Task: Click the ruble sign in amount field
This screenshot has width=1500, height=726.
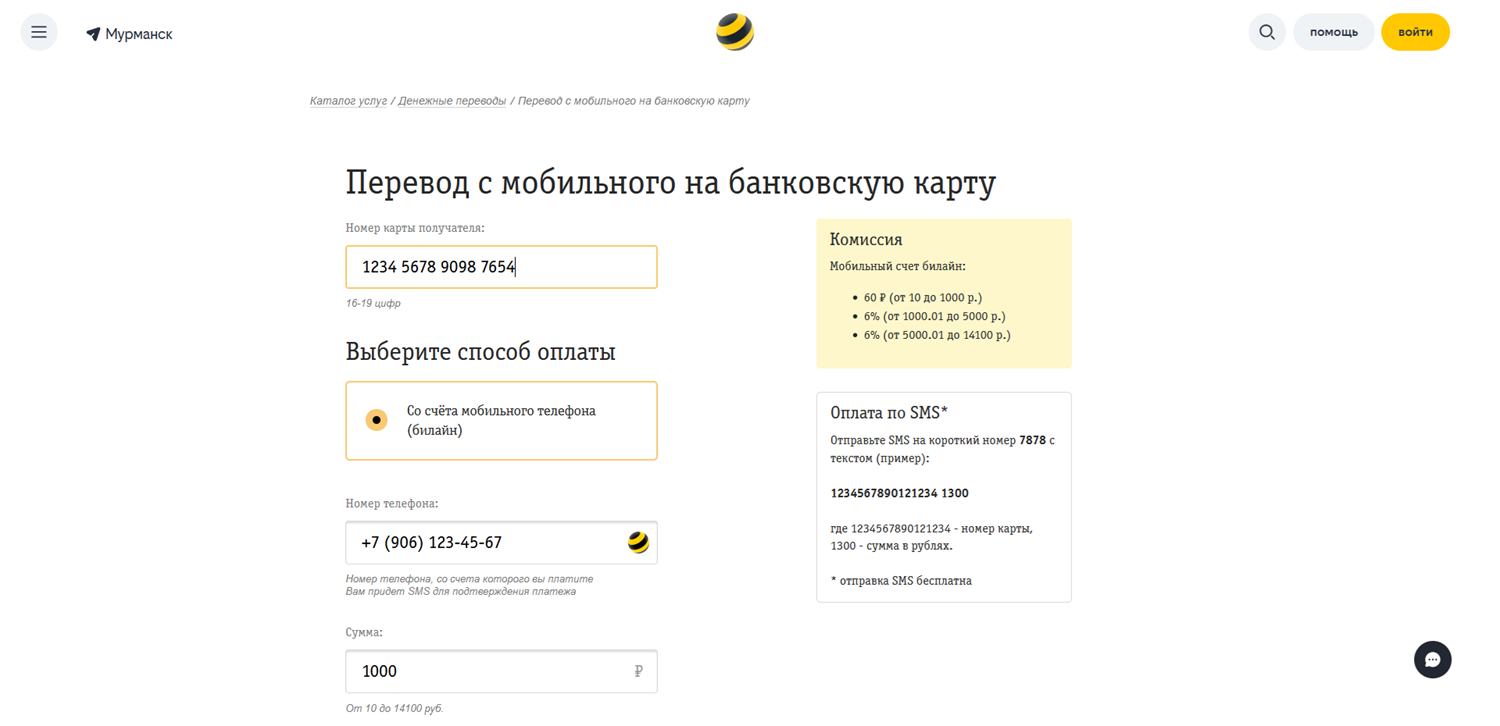Action: click(x=638, y=671)
